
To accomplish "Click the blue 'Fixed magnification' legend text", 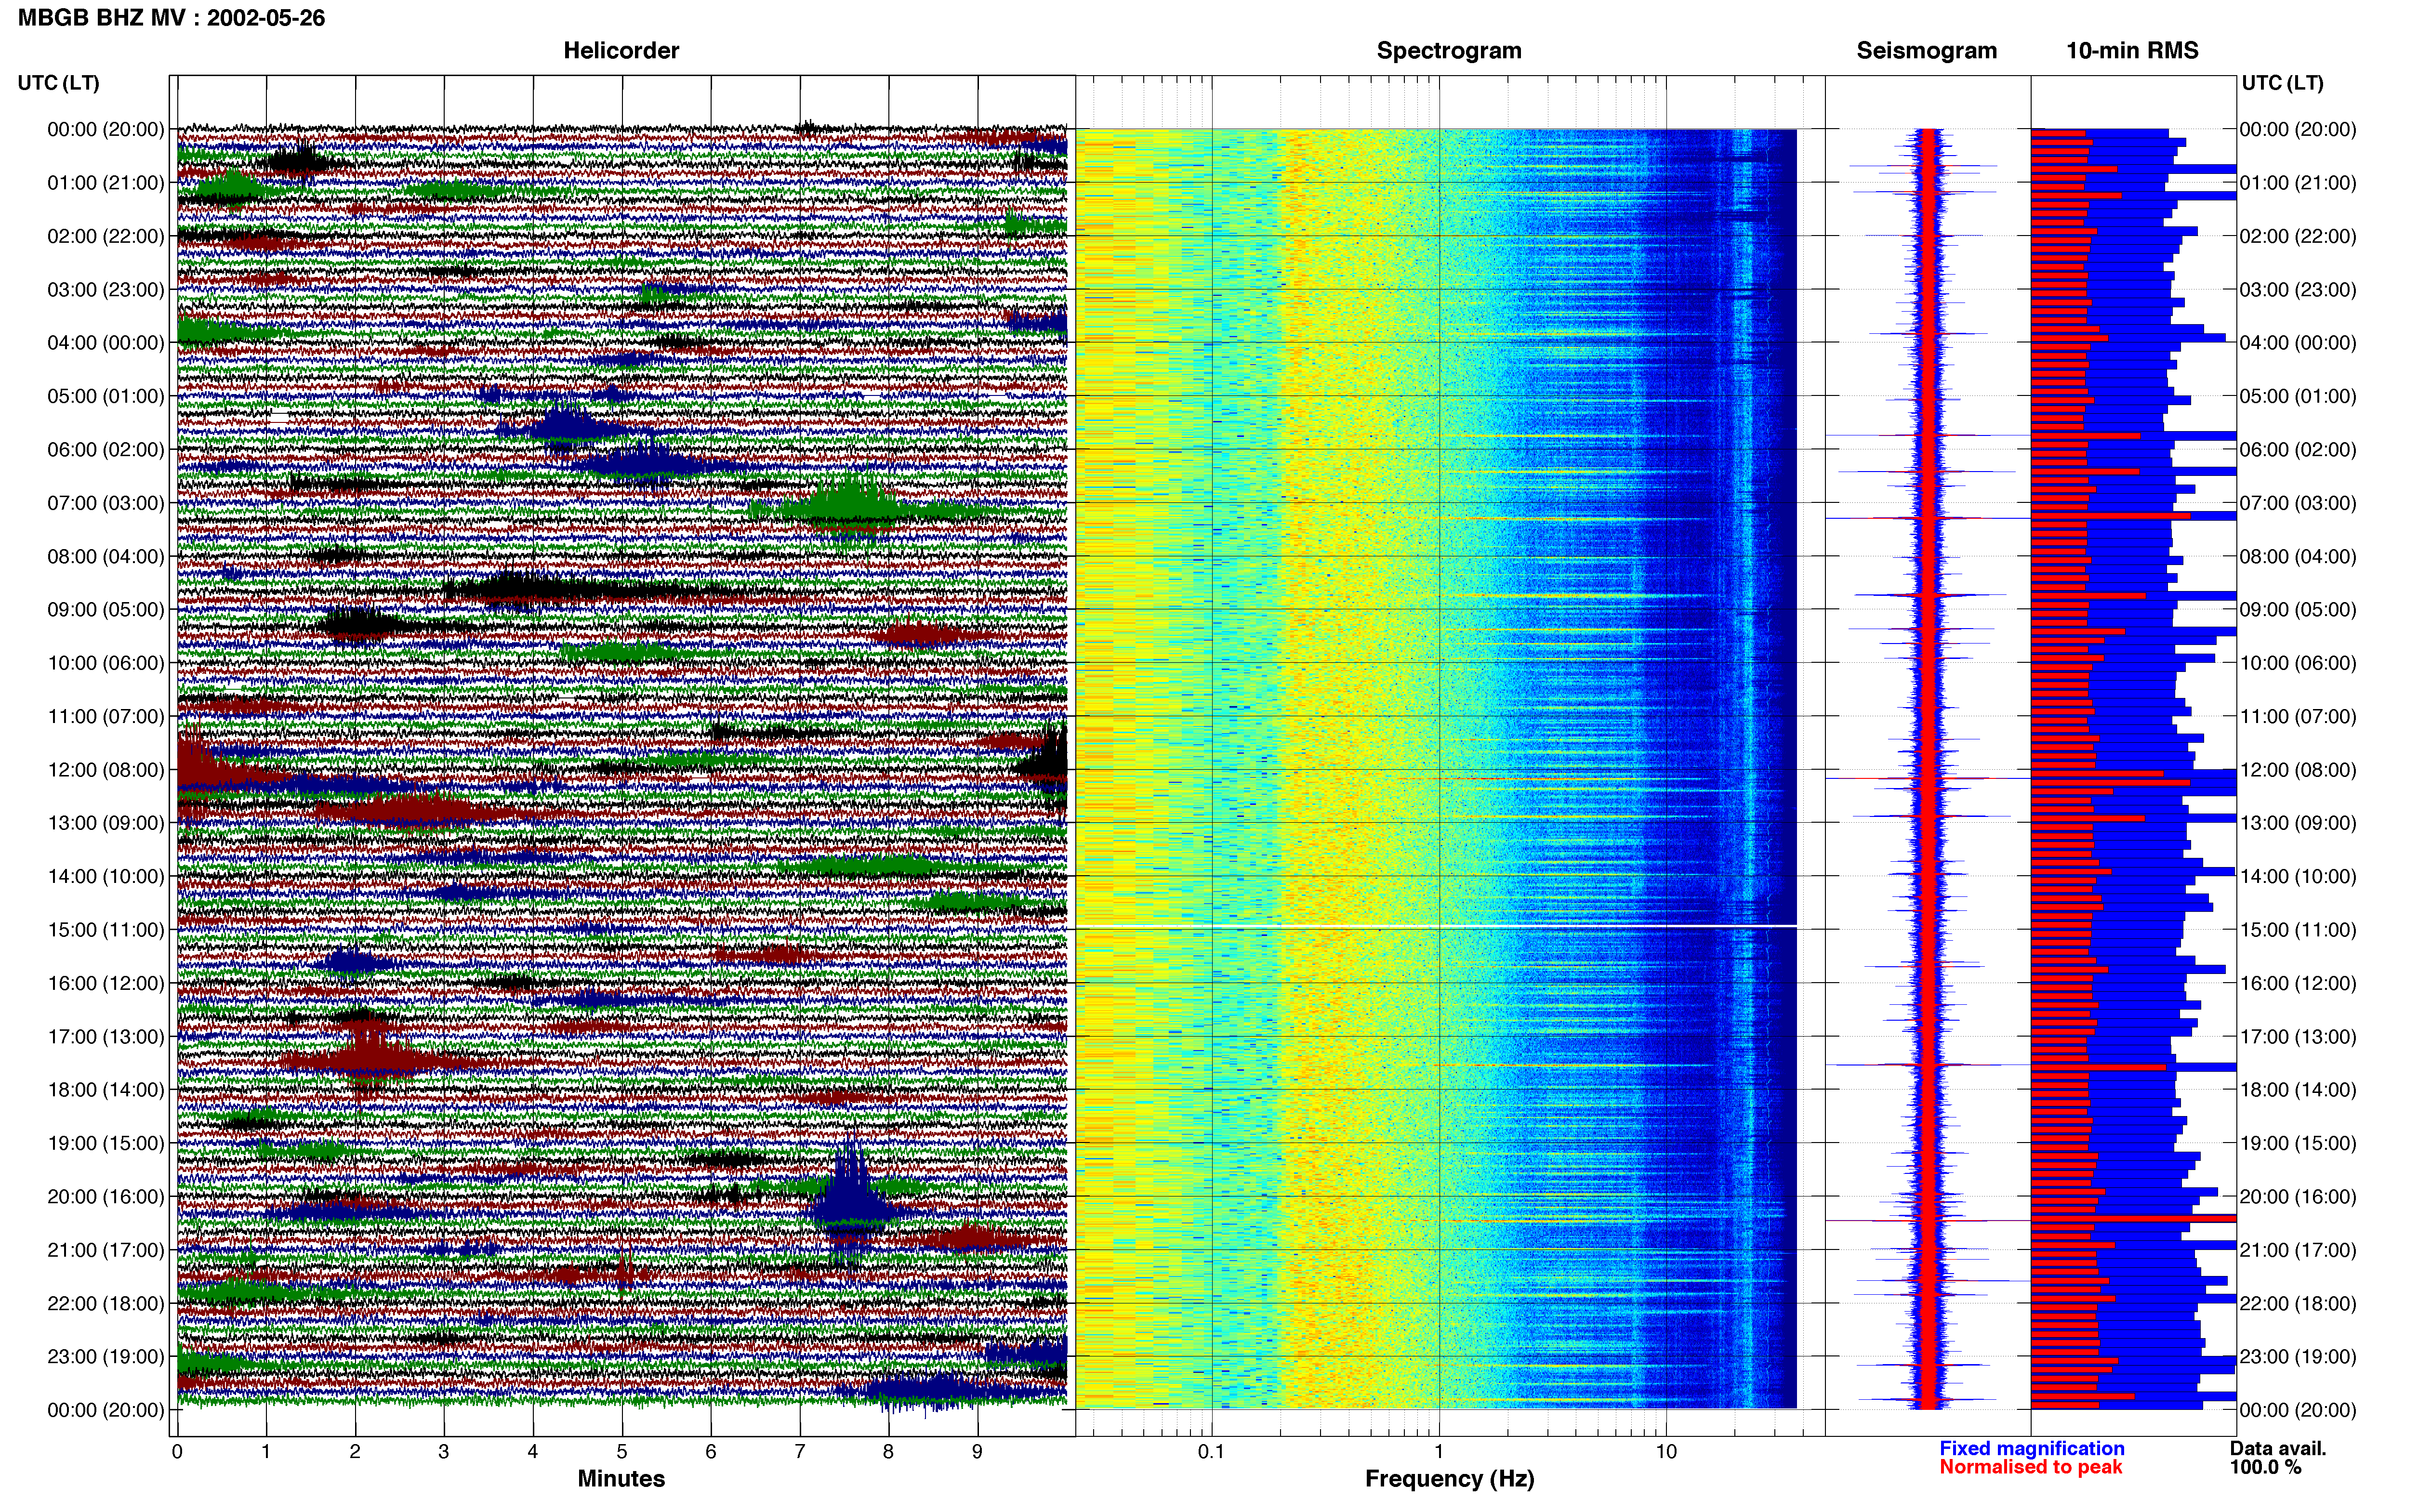I will pos(2032,1448).
